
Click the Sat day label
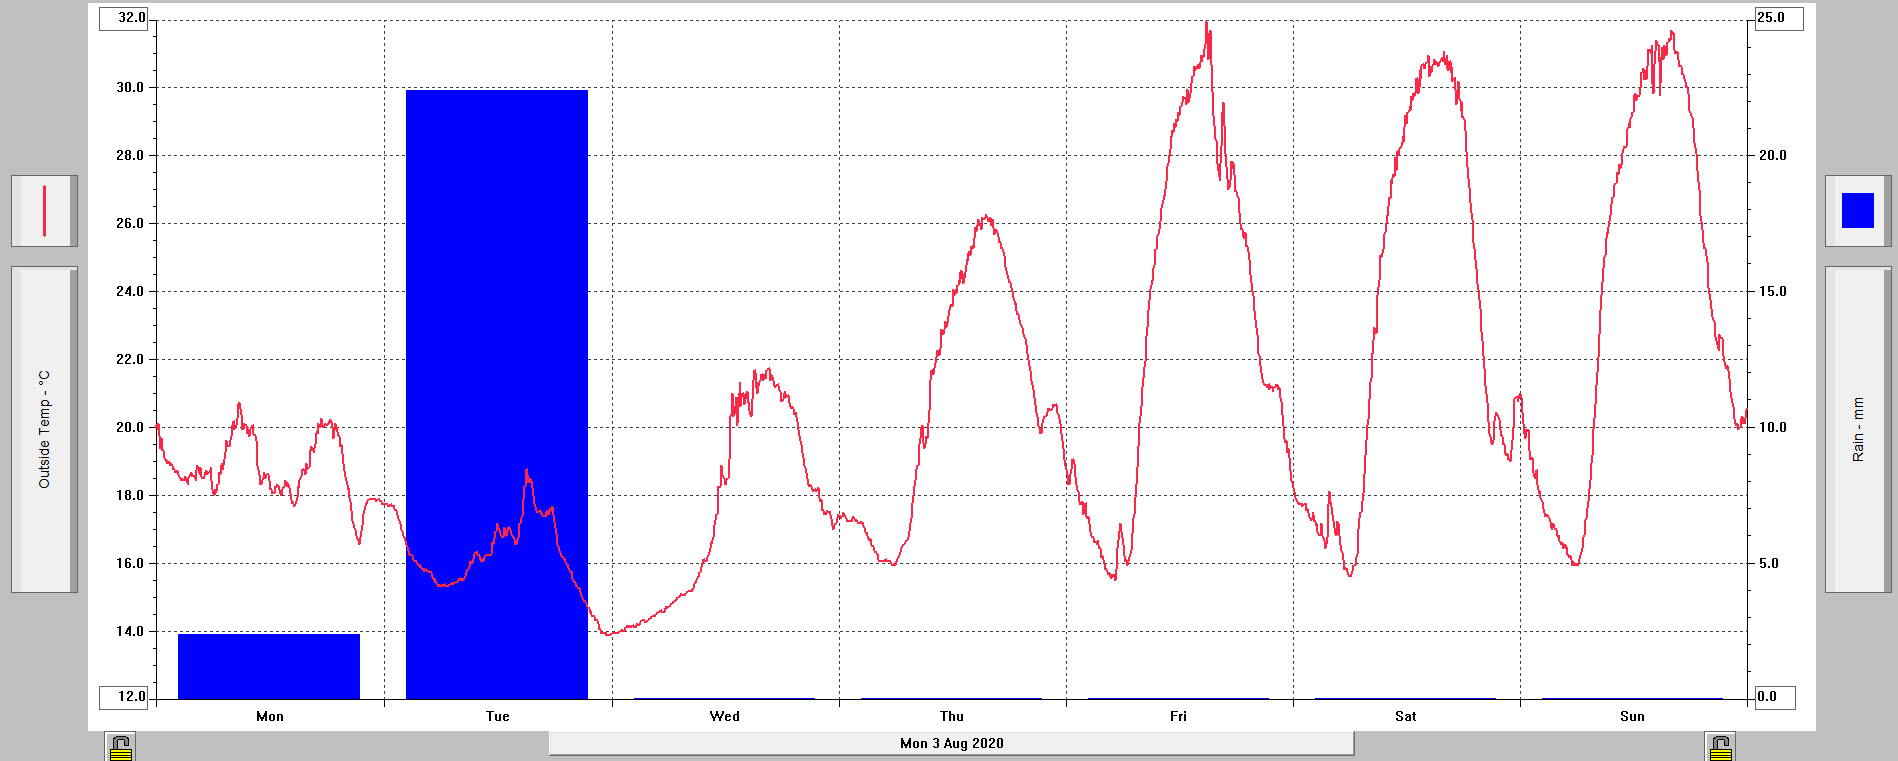1405,716
